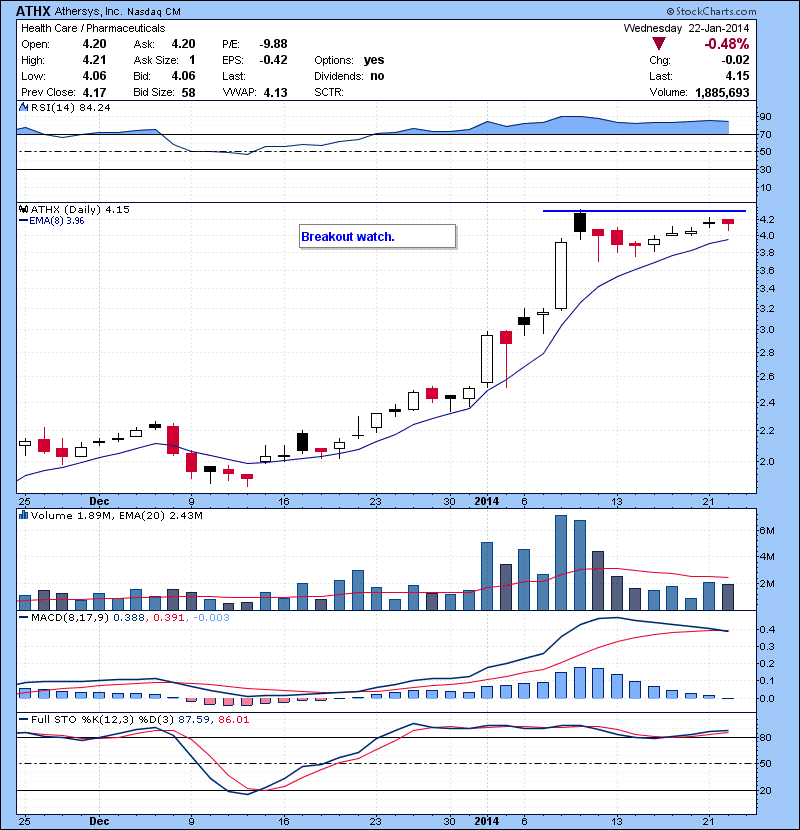This screenshot has height=830, width=800.
Task: Click the blue resistance line above the candles
Action: coord(644,211)
